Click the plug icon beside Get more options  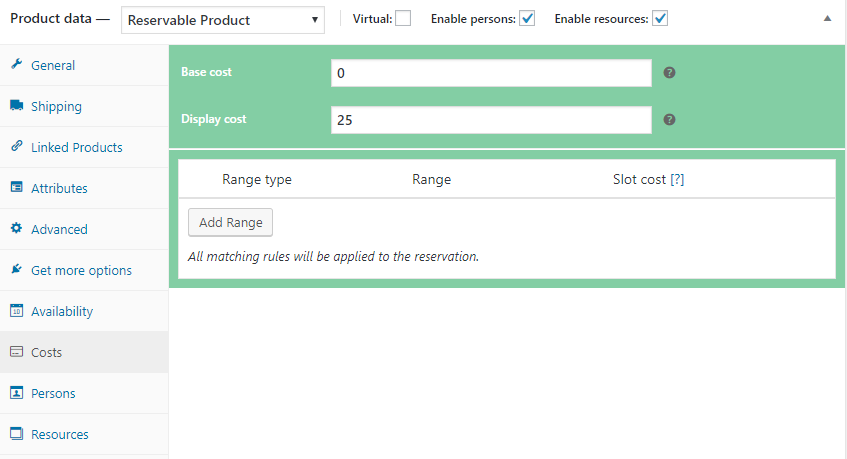(x=16, y=270)
